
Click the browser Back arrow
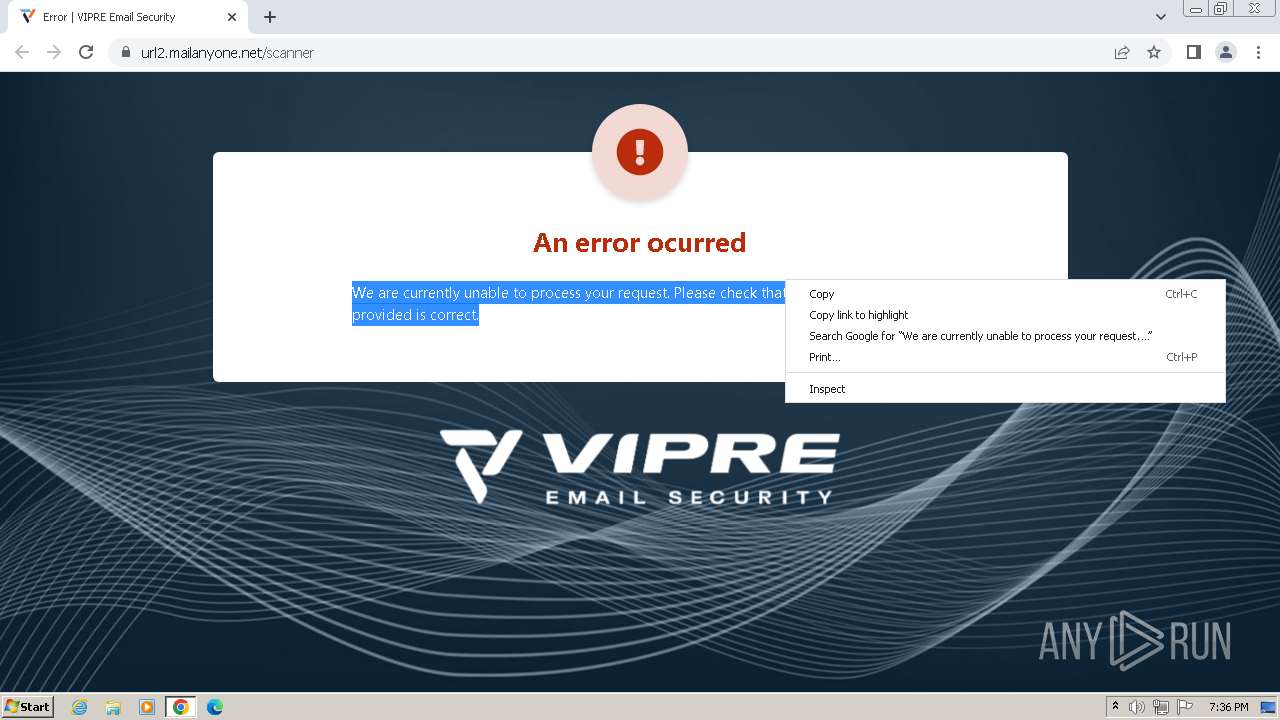coord(22,52)
